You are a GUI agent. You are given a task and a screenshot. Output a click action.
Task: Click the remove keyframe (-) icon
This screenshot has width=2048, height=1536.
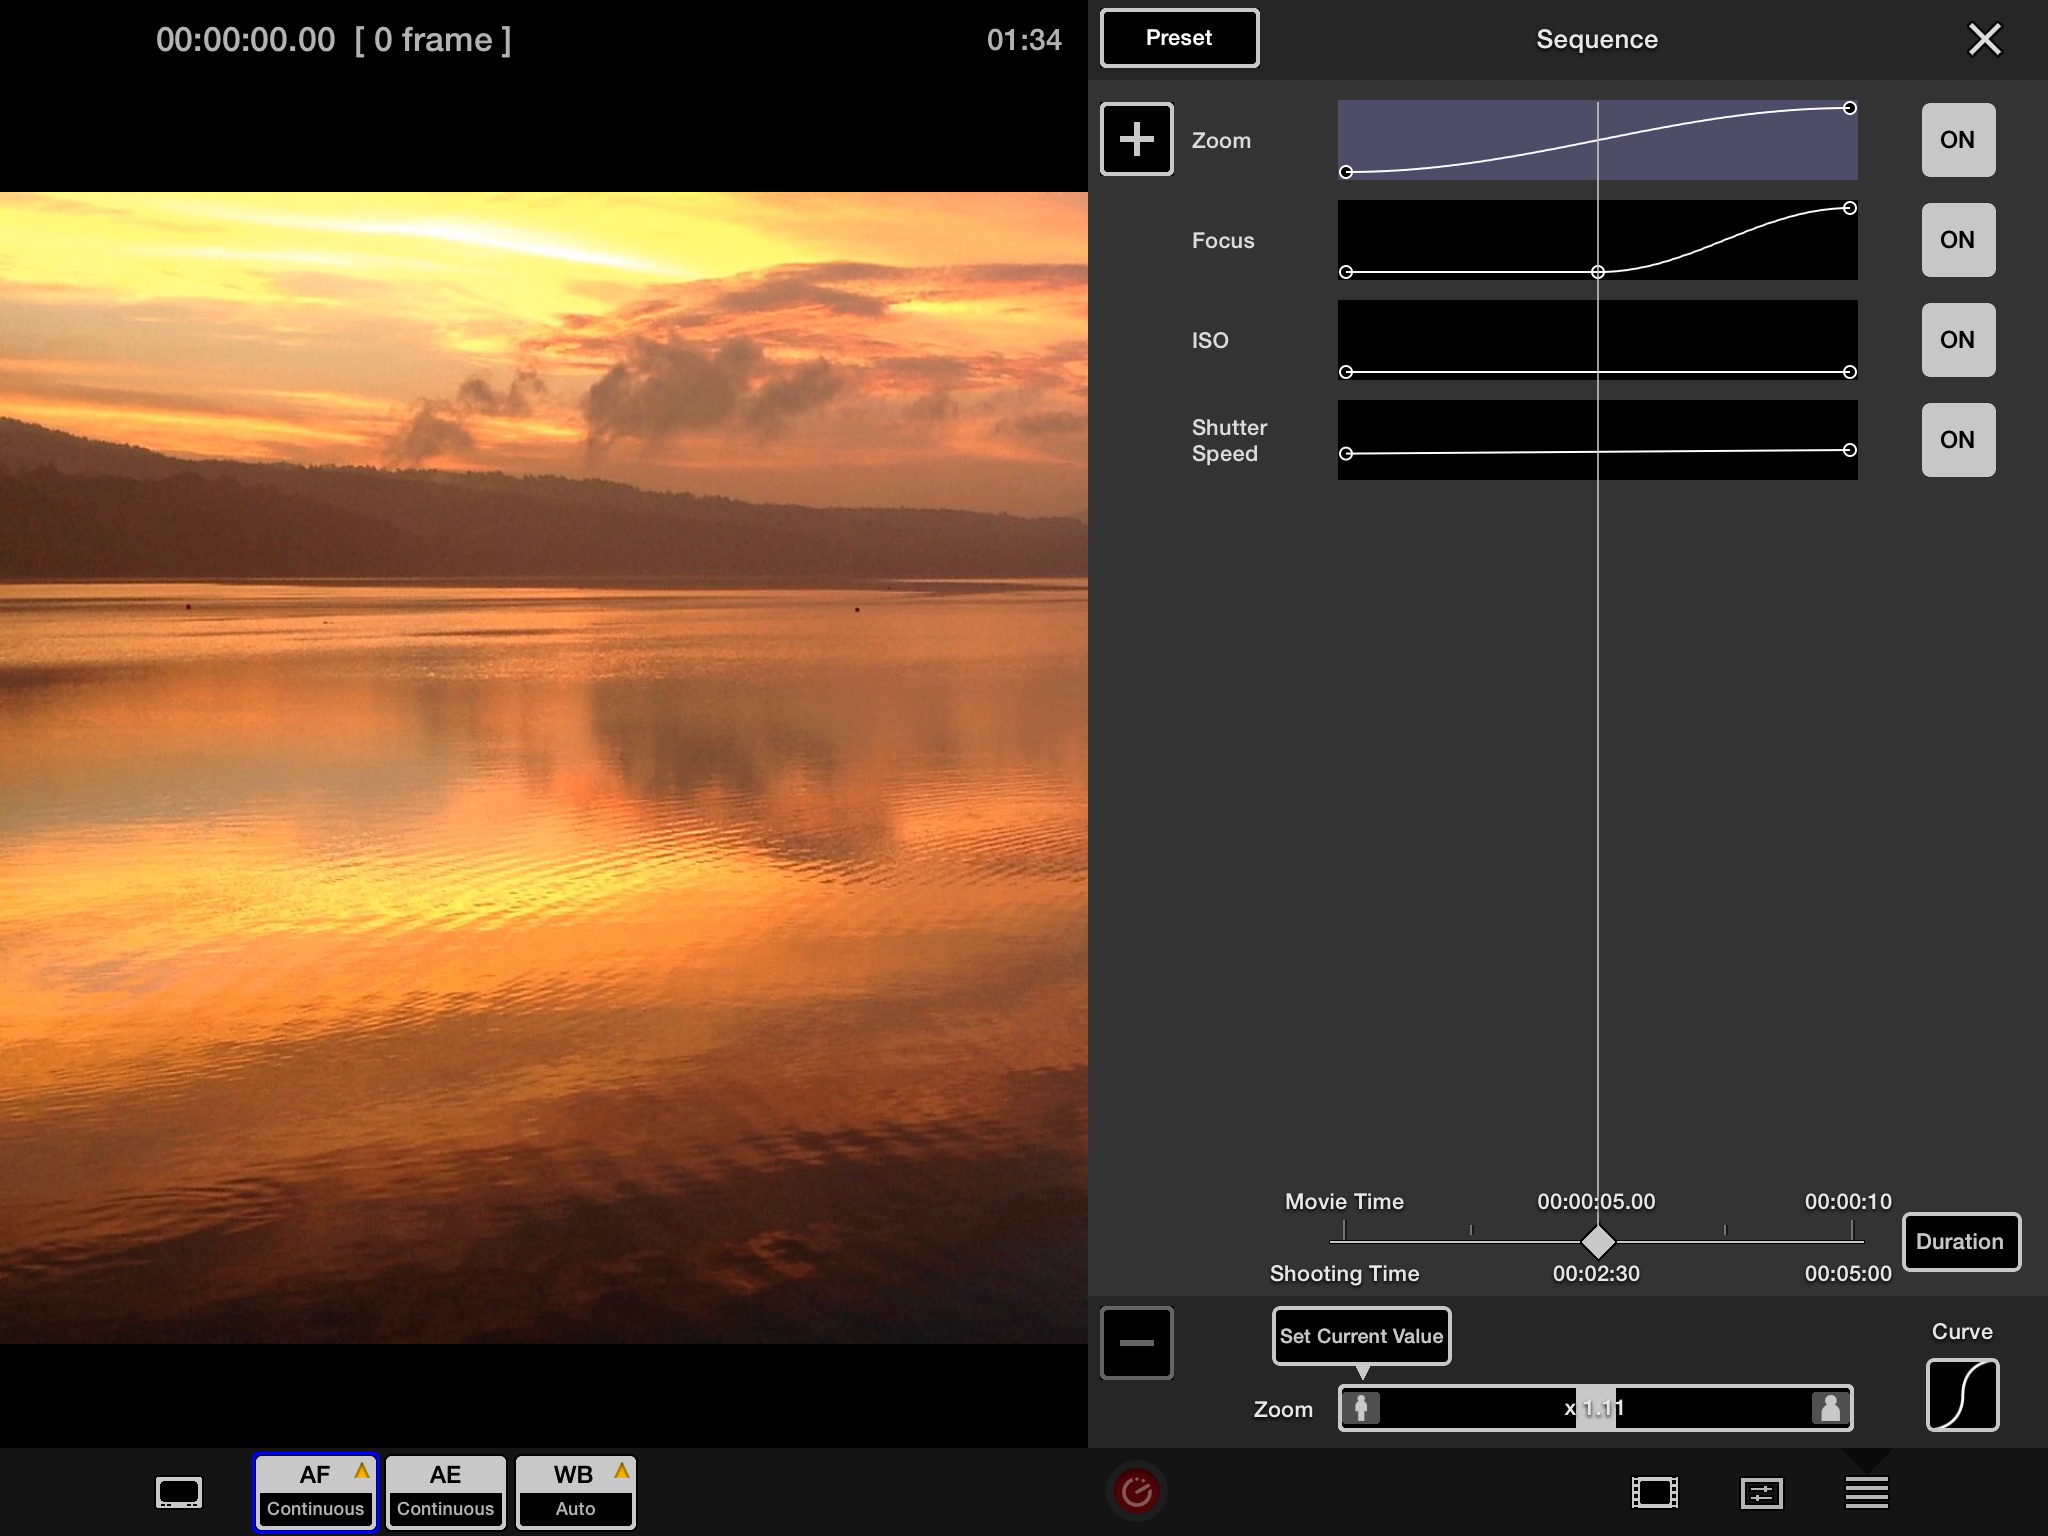pyautogui.click(x=1137, y=1342)
